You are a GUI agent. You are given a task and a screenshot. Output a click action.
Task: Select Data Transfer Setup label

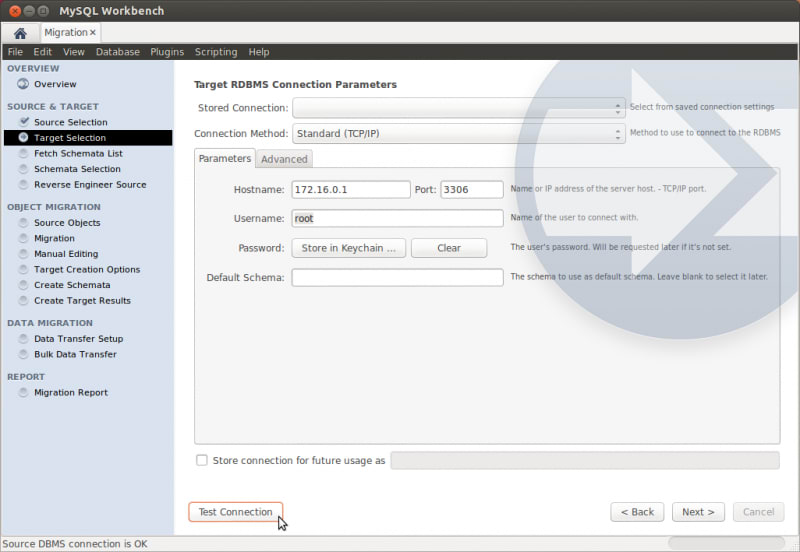pos(79,339)
